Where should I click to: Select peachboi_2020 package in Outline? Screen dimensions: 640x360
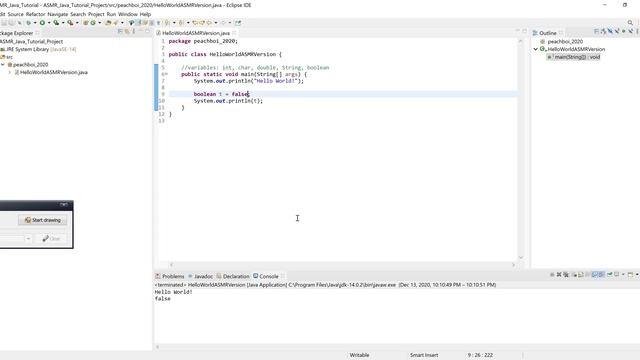tap(562, 41)
